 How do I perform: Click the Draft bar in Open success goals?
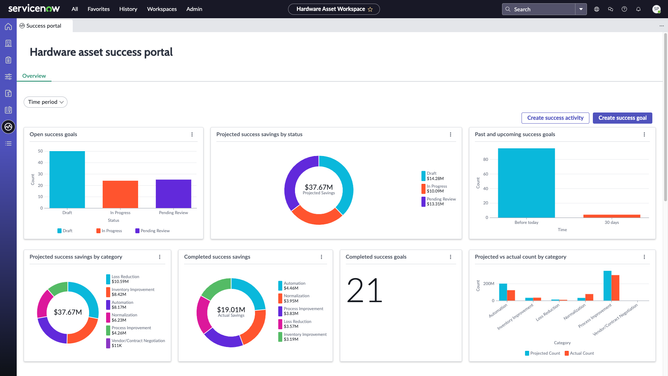tap(67, 180)
